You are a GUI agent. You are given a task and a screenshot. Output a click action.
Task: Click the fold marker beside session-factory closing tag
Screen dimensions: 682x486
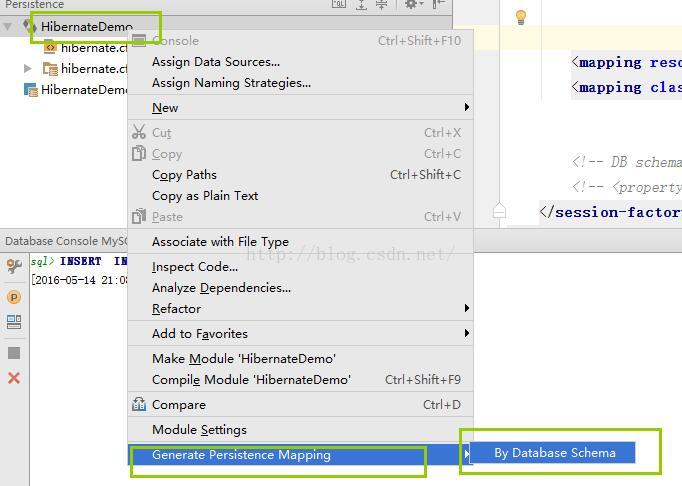499,211
